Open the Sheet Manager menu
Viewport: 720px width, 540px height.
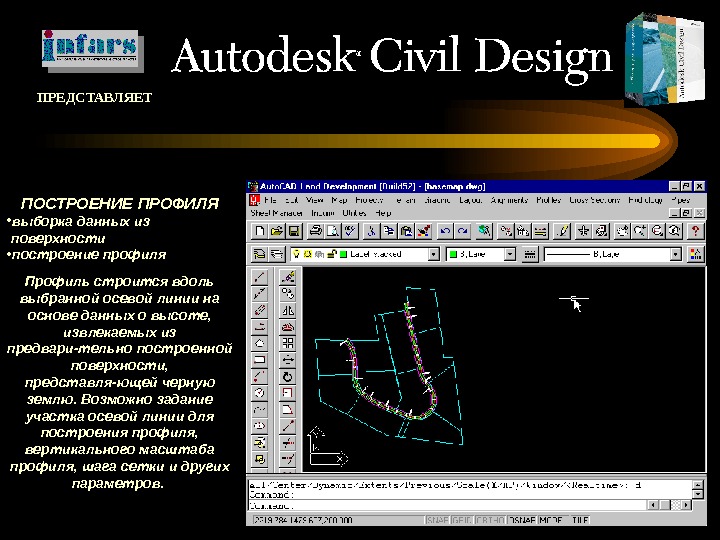pyautogui.click(x=276, y=213)
